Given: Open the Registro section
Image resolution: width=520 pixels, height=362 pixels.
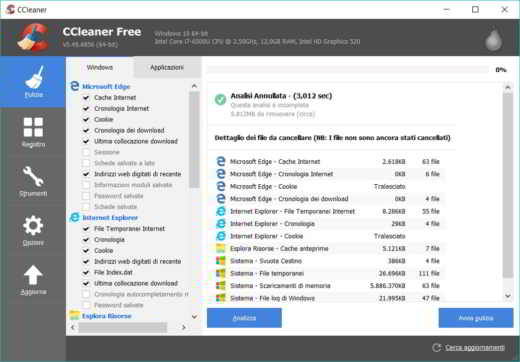Looking at the screenshot, I should pos(33,132).
